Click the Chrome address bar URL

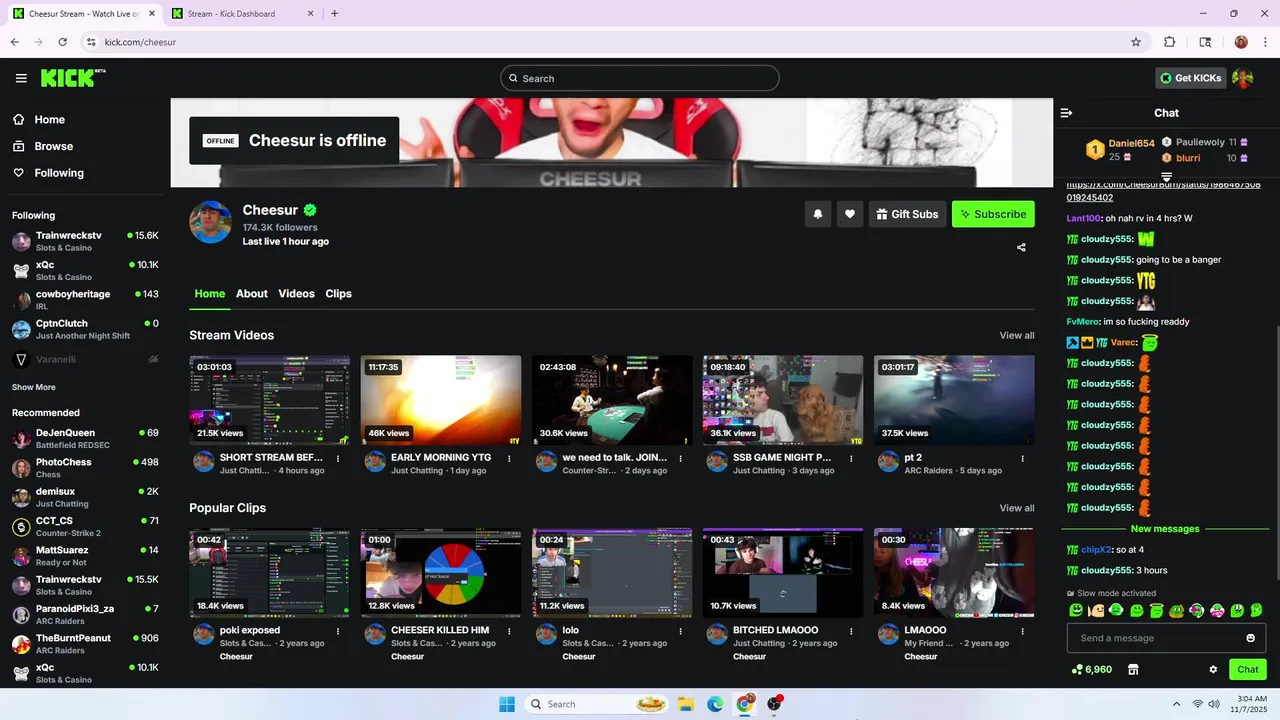140,42
